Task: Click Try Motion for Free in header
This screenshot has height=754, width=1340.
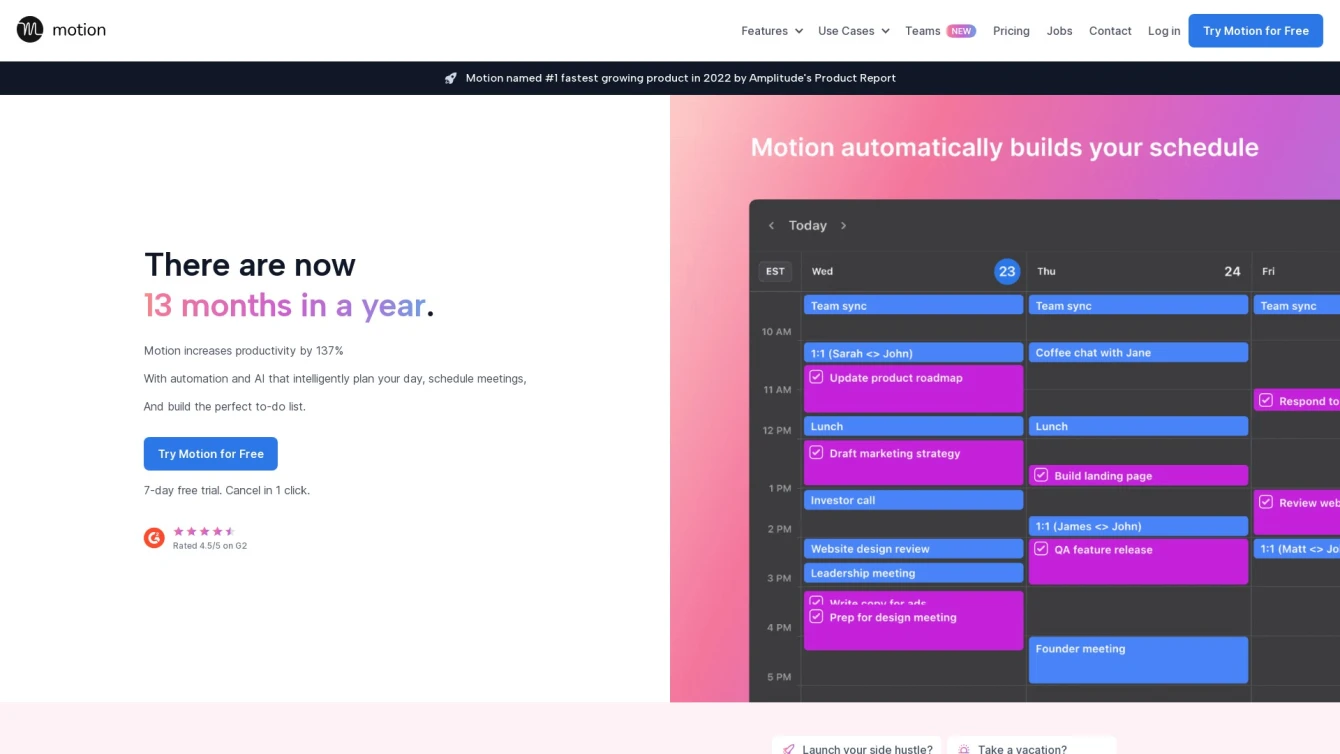Action: tap(1255, 31)
